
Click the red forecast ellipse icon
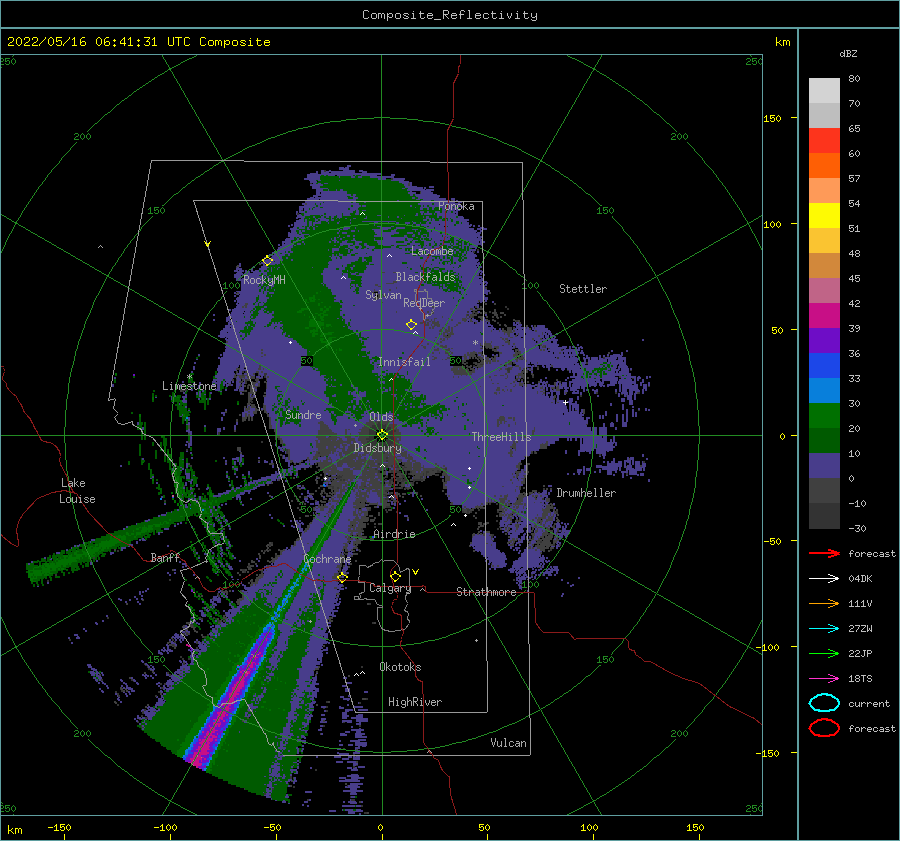point(824,728)
